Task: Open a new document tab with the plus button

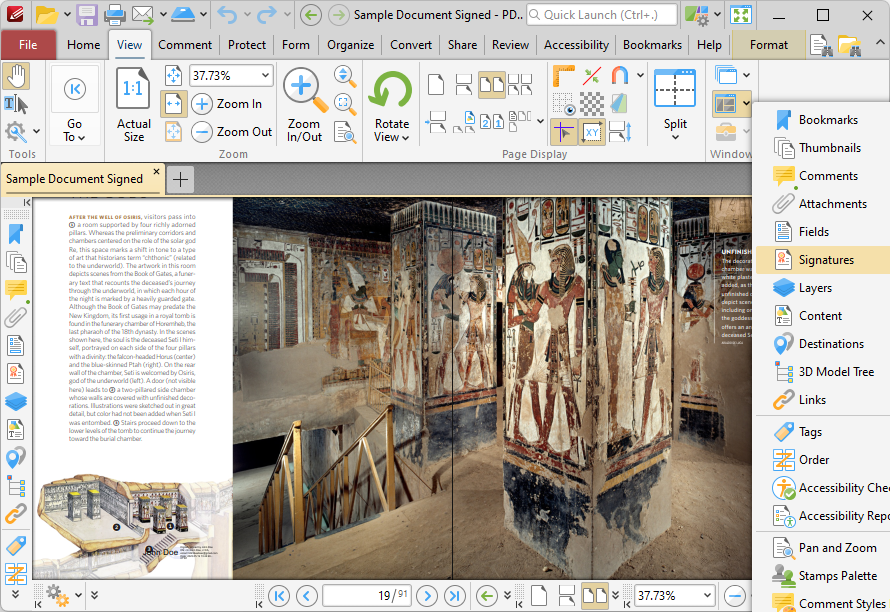Action: [180, 179]
